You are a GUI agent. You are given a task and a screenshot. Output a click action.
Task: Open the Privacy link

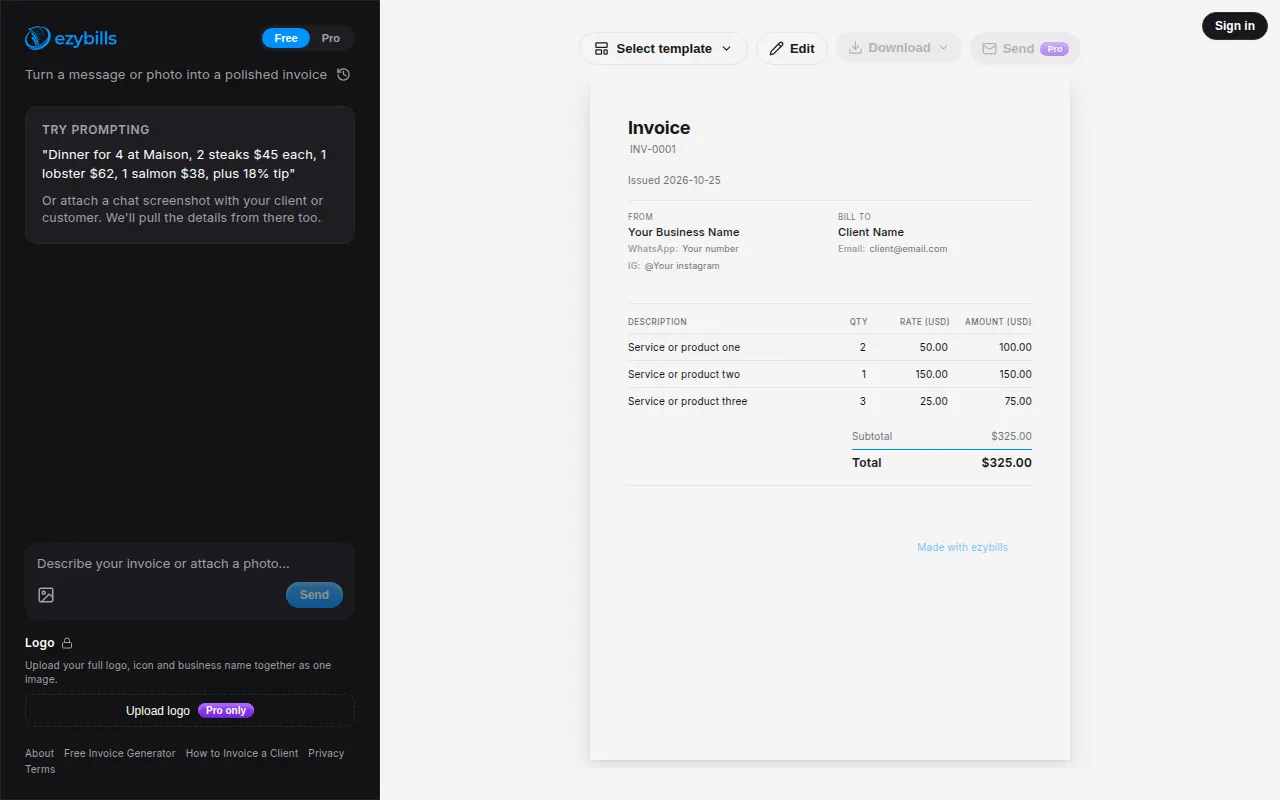click(326, 753)
